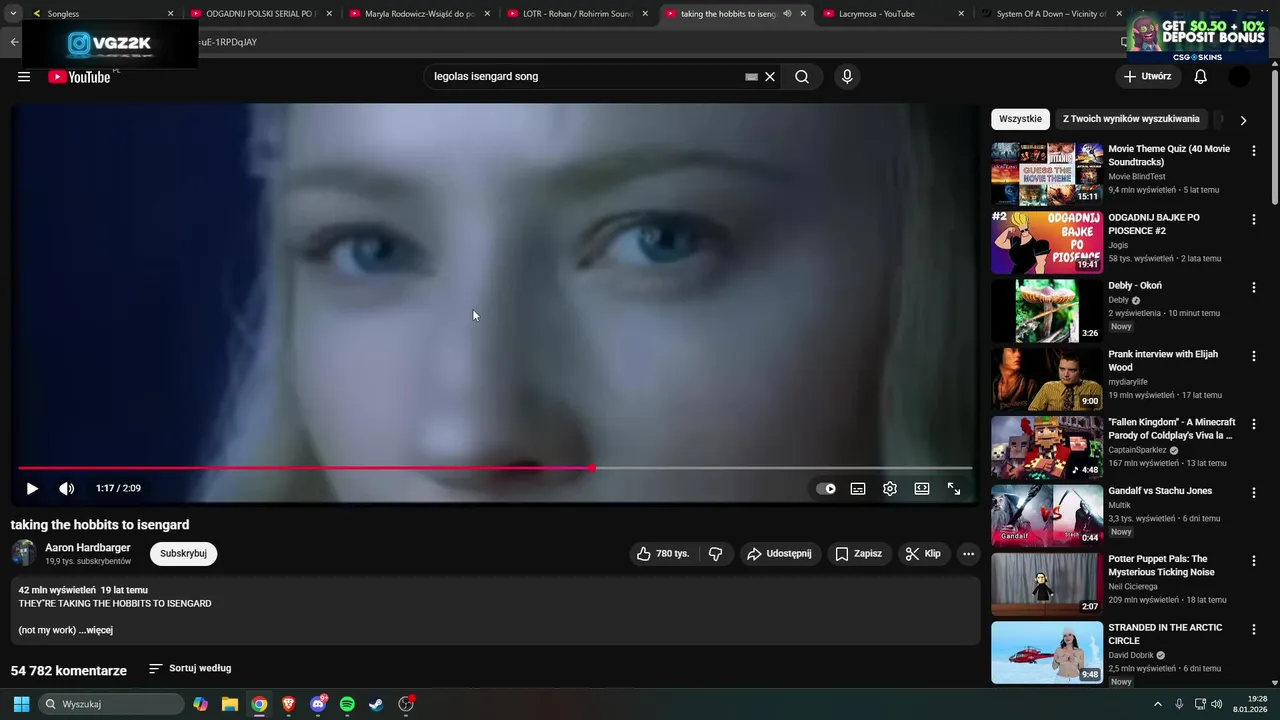Show more filter chips with right arrow
The width and height of the screenshot is (1280, 720).
coord(1243,120)
